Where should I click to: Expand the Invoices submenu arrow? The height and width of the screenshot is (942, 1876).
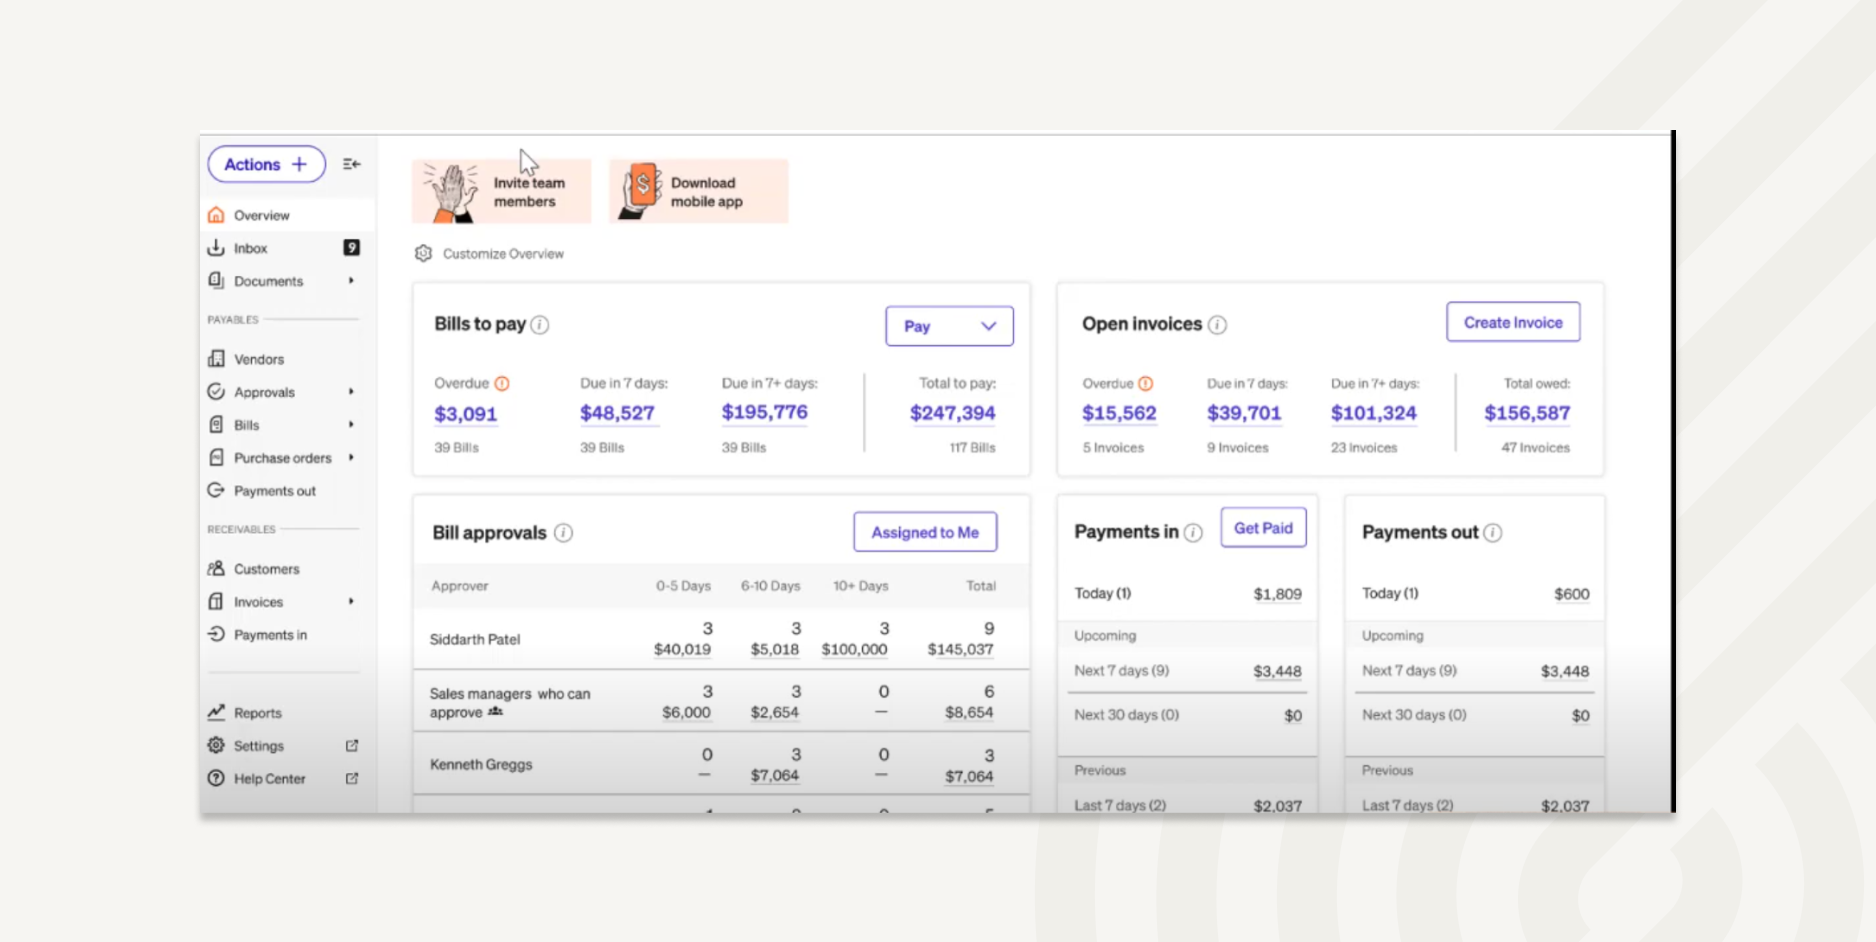pyautogui.click(x=351, y=601)
